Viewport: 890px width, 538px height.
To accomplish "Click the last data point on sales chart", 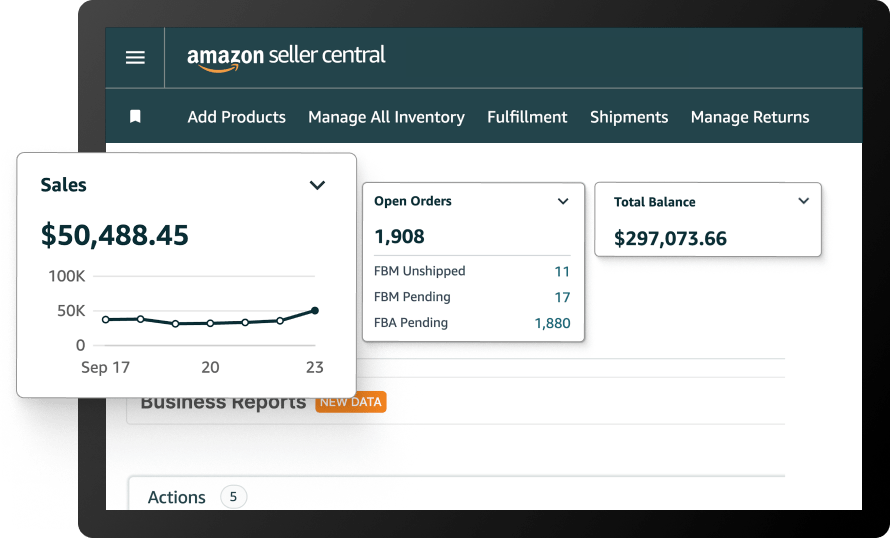I will coord(315,311).
